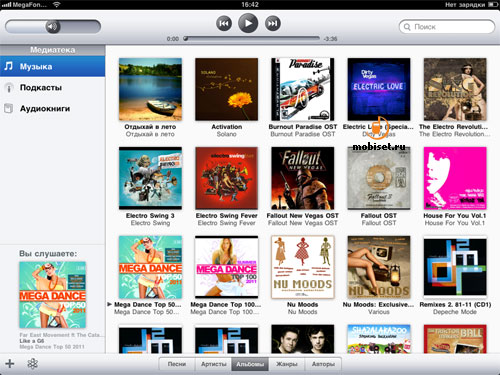The height and width of the screenshot is (375, 500).
Task: Open the Nu Moods album cover
Action: click(x=303, y=267)
